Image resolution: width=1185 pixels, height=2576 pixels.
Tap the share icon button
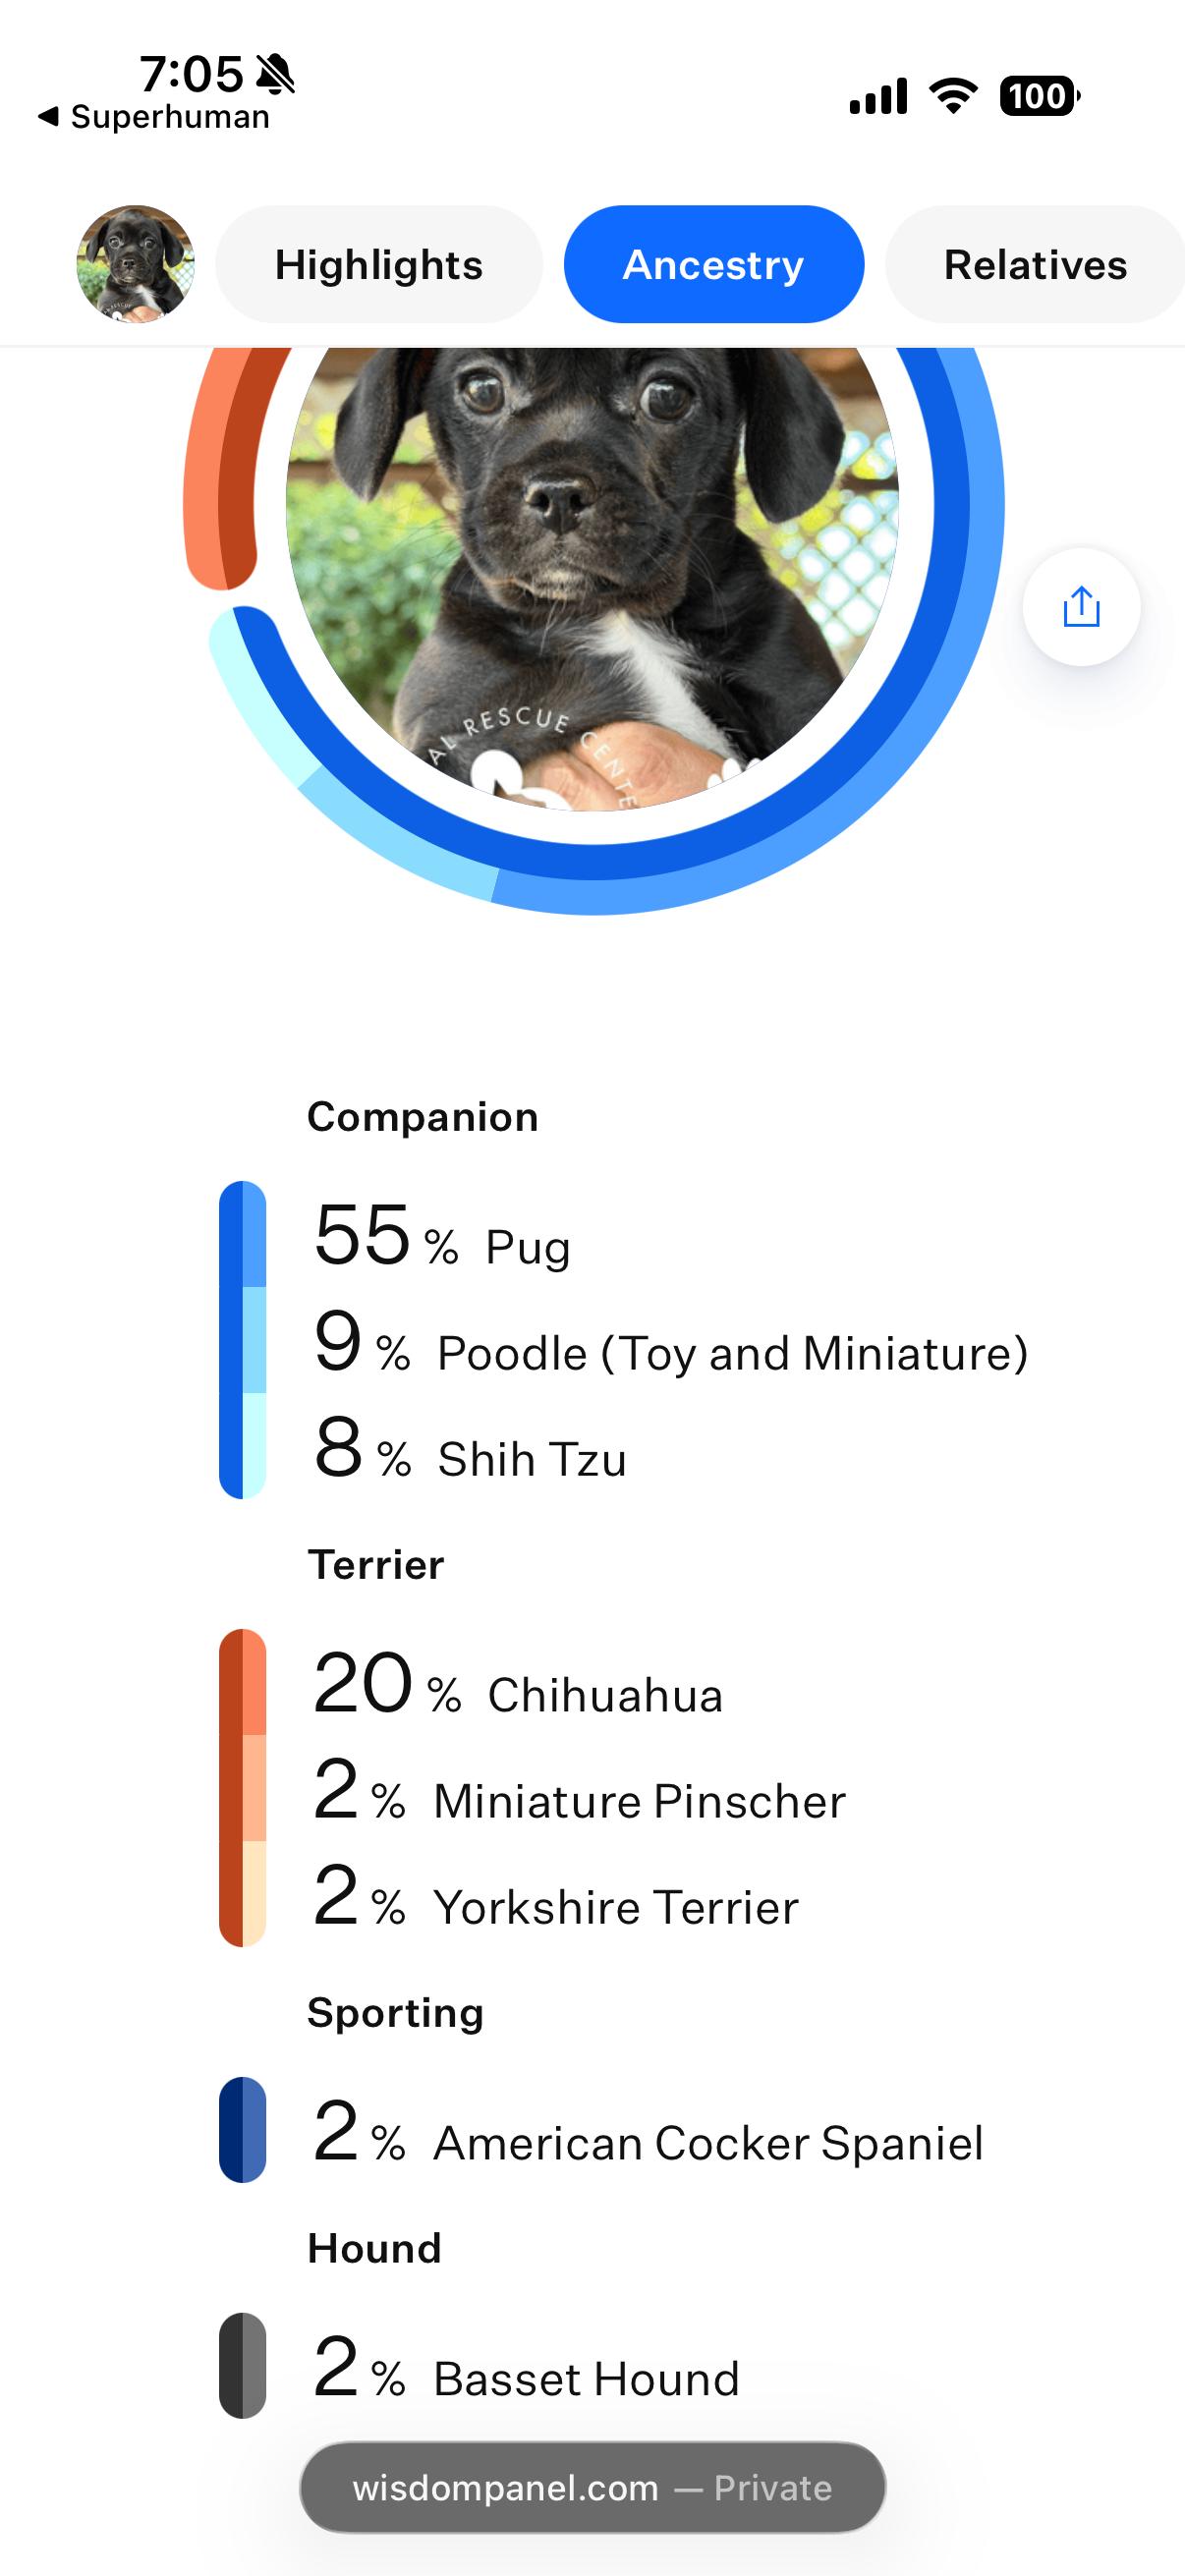(x=1081, y=607)
